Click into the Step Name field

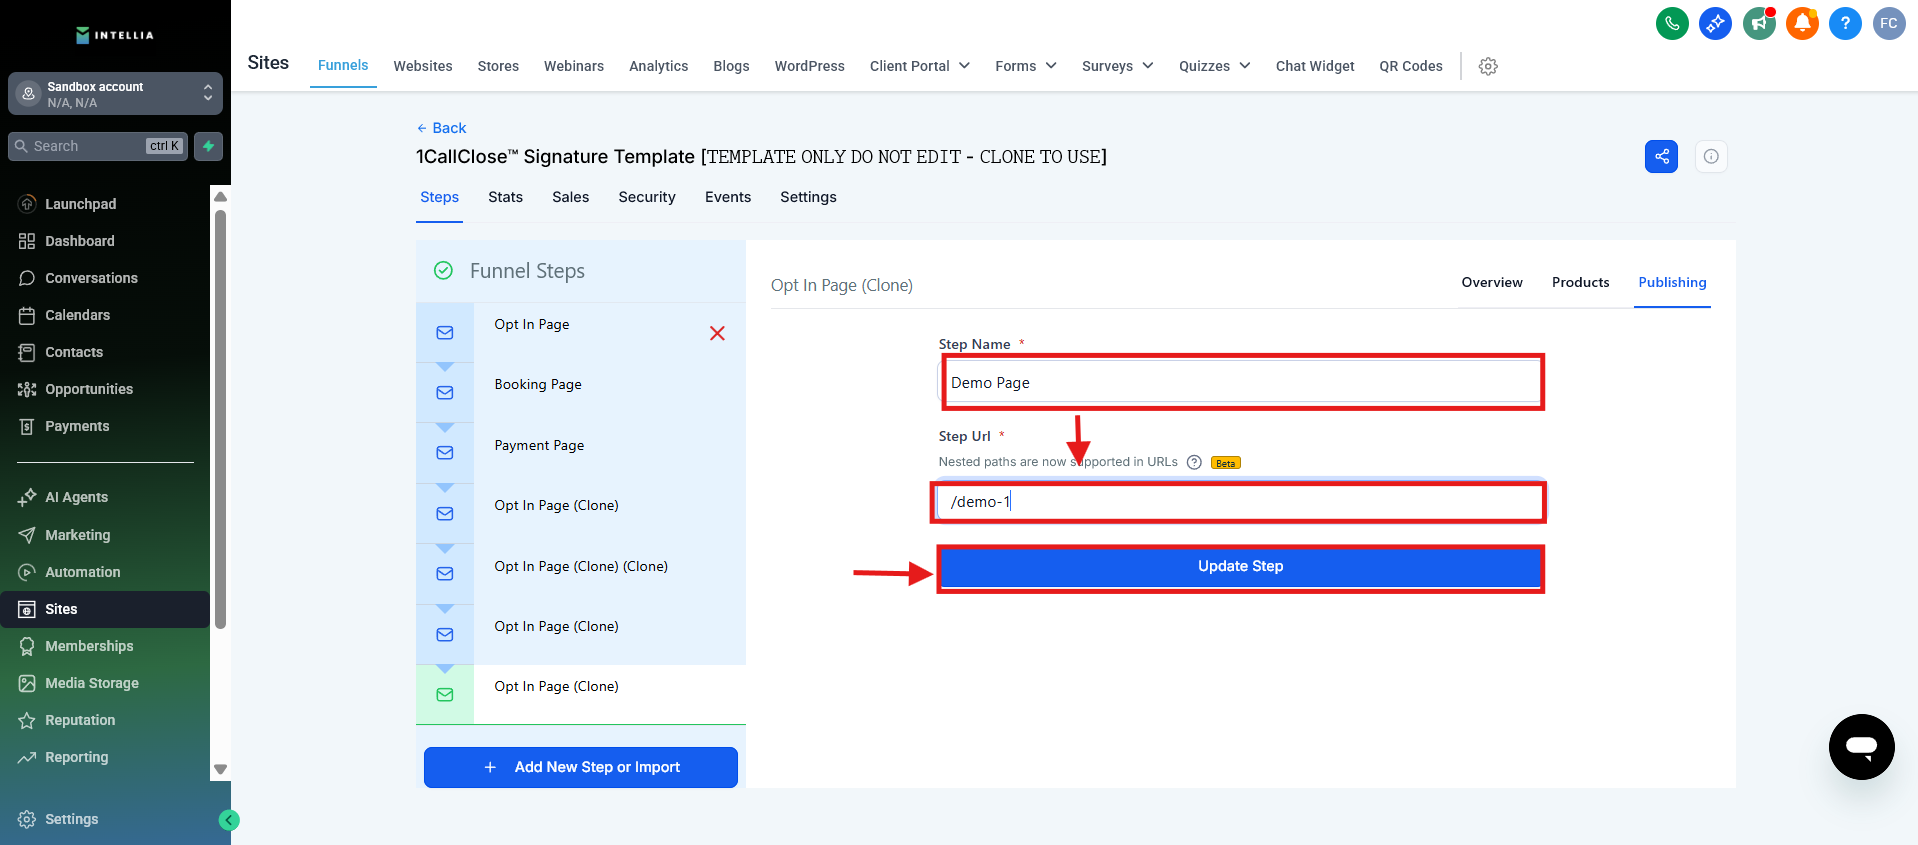point(1240,383)
